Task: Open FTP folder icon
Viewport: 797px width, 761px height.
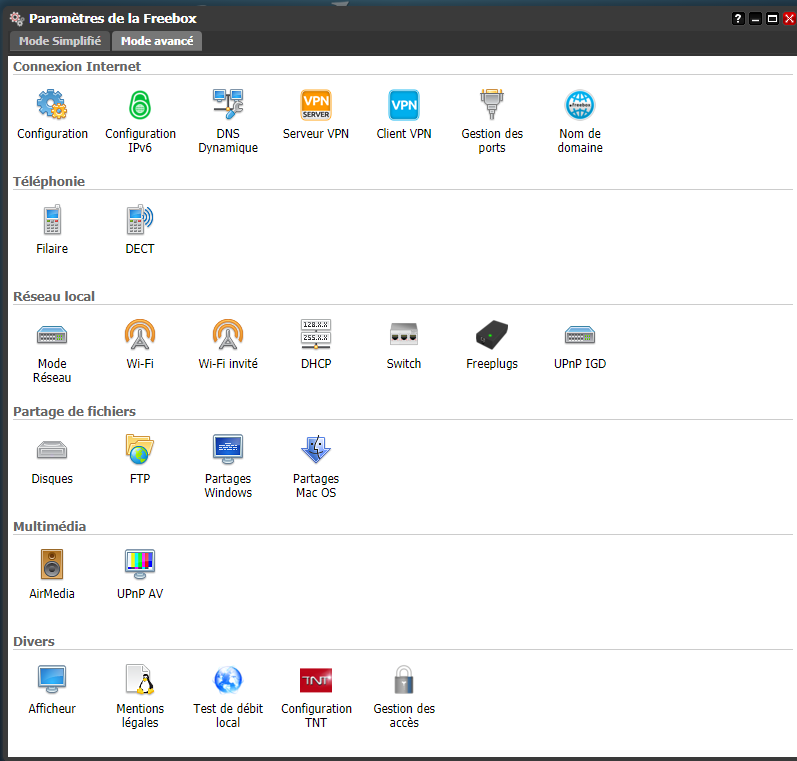Action: point(140,449)
